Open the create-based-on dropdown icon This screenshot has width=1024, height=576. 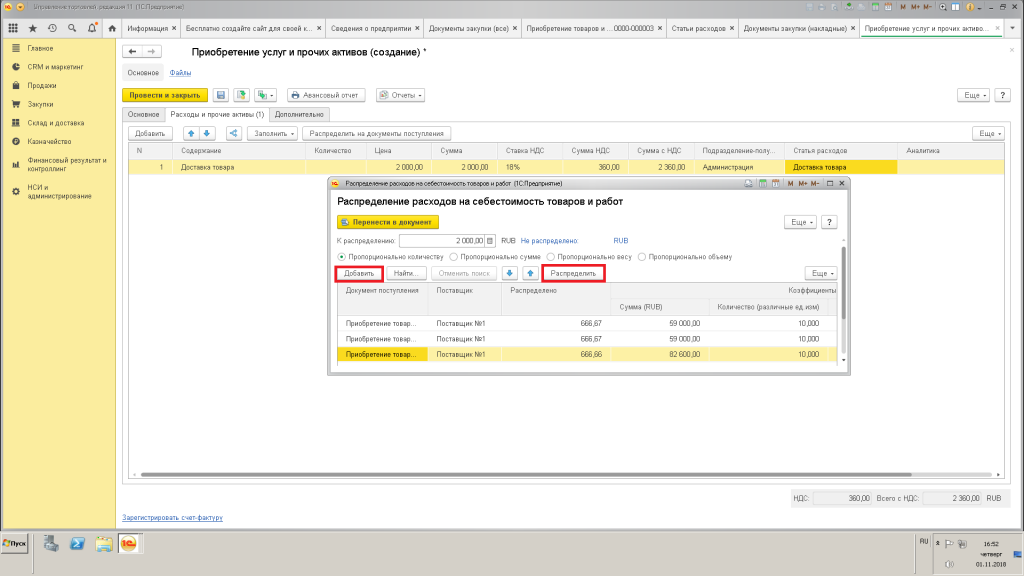(265, 95)
